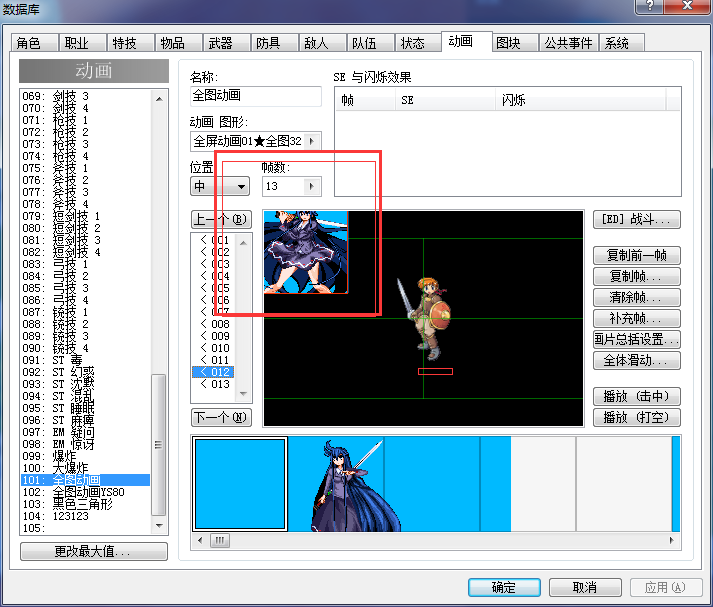Switch to the 敌人 tab
The width and height of the screenshot is (713, 607).
click(x=322, y=43)
